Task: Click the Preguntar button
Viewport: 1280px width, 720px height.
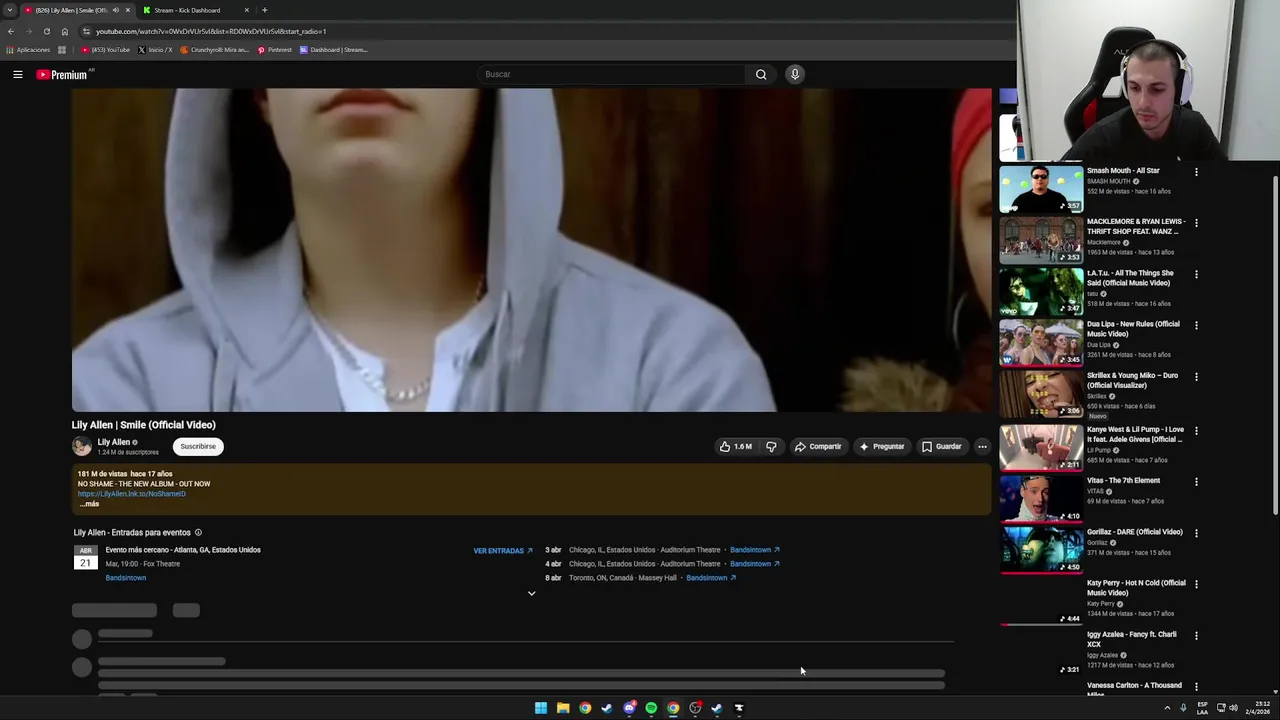Action: coord(882,447)
